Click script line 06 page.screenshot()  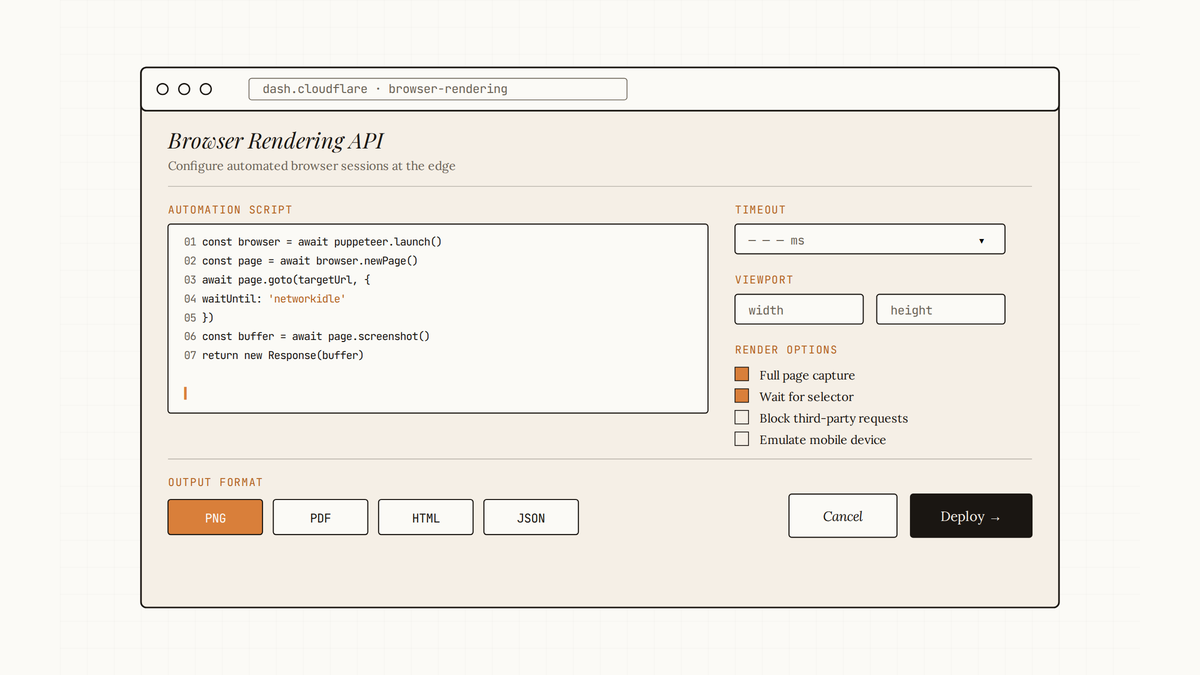(307, 337)
